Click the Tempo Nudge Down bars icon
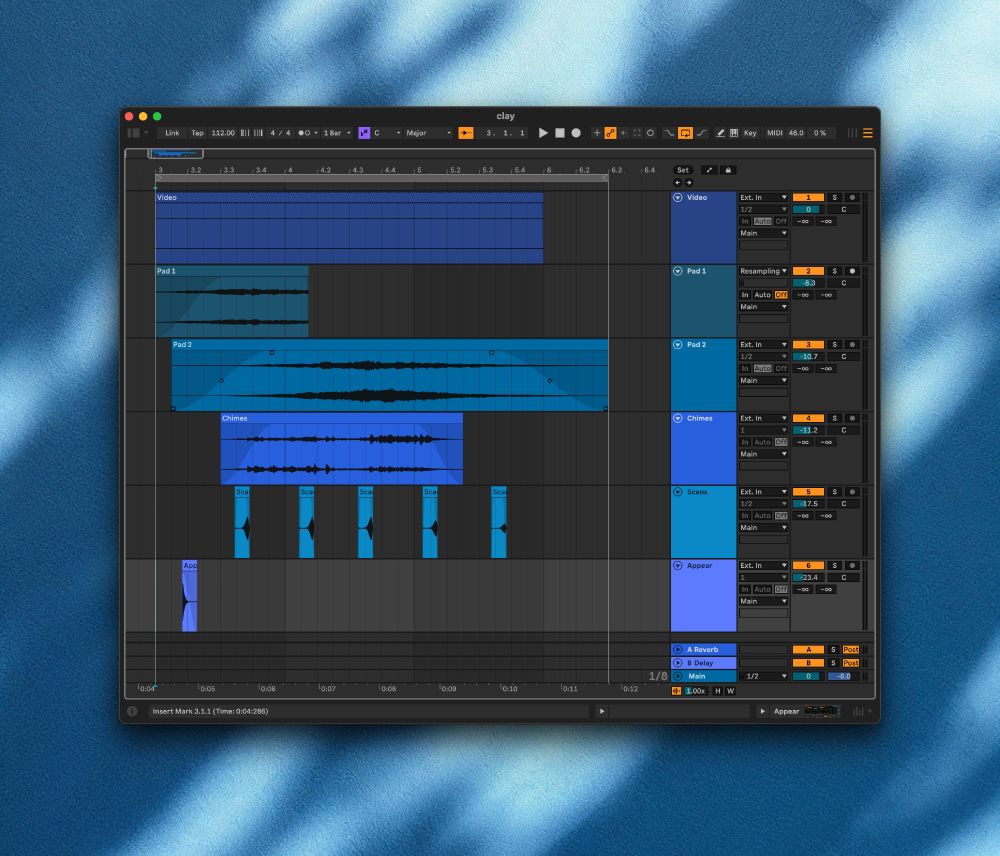Image resolution: width=1000 pixels, height=856 pixels. [x=245, y=133]
